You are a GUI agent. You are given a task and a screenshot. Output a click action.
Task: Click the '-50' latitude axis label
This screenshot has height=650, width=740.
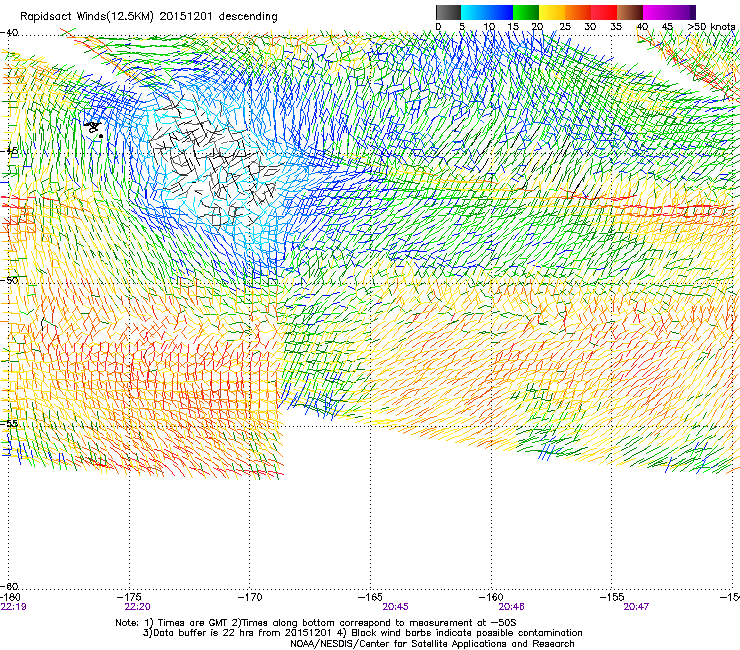click(9, 280)
